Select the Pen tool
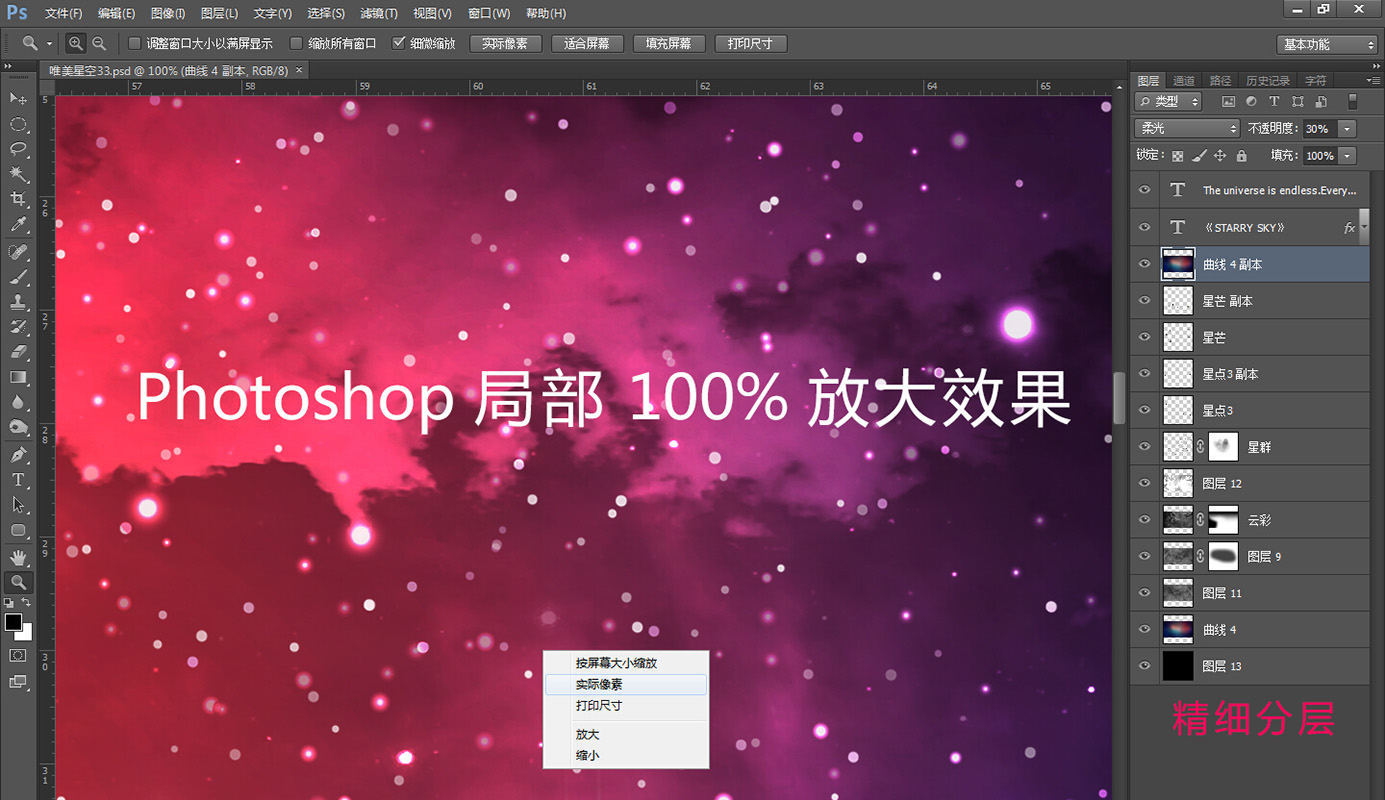This screenshot has width=1385, height=800. 18,455
